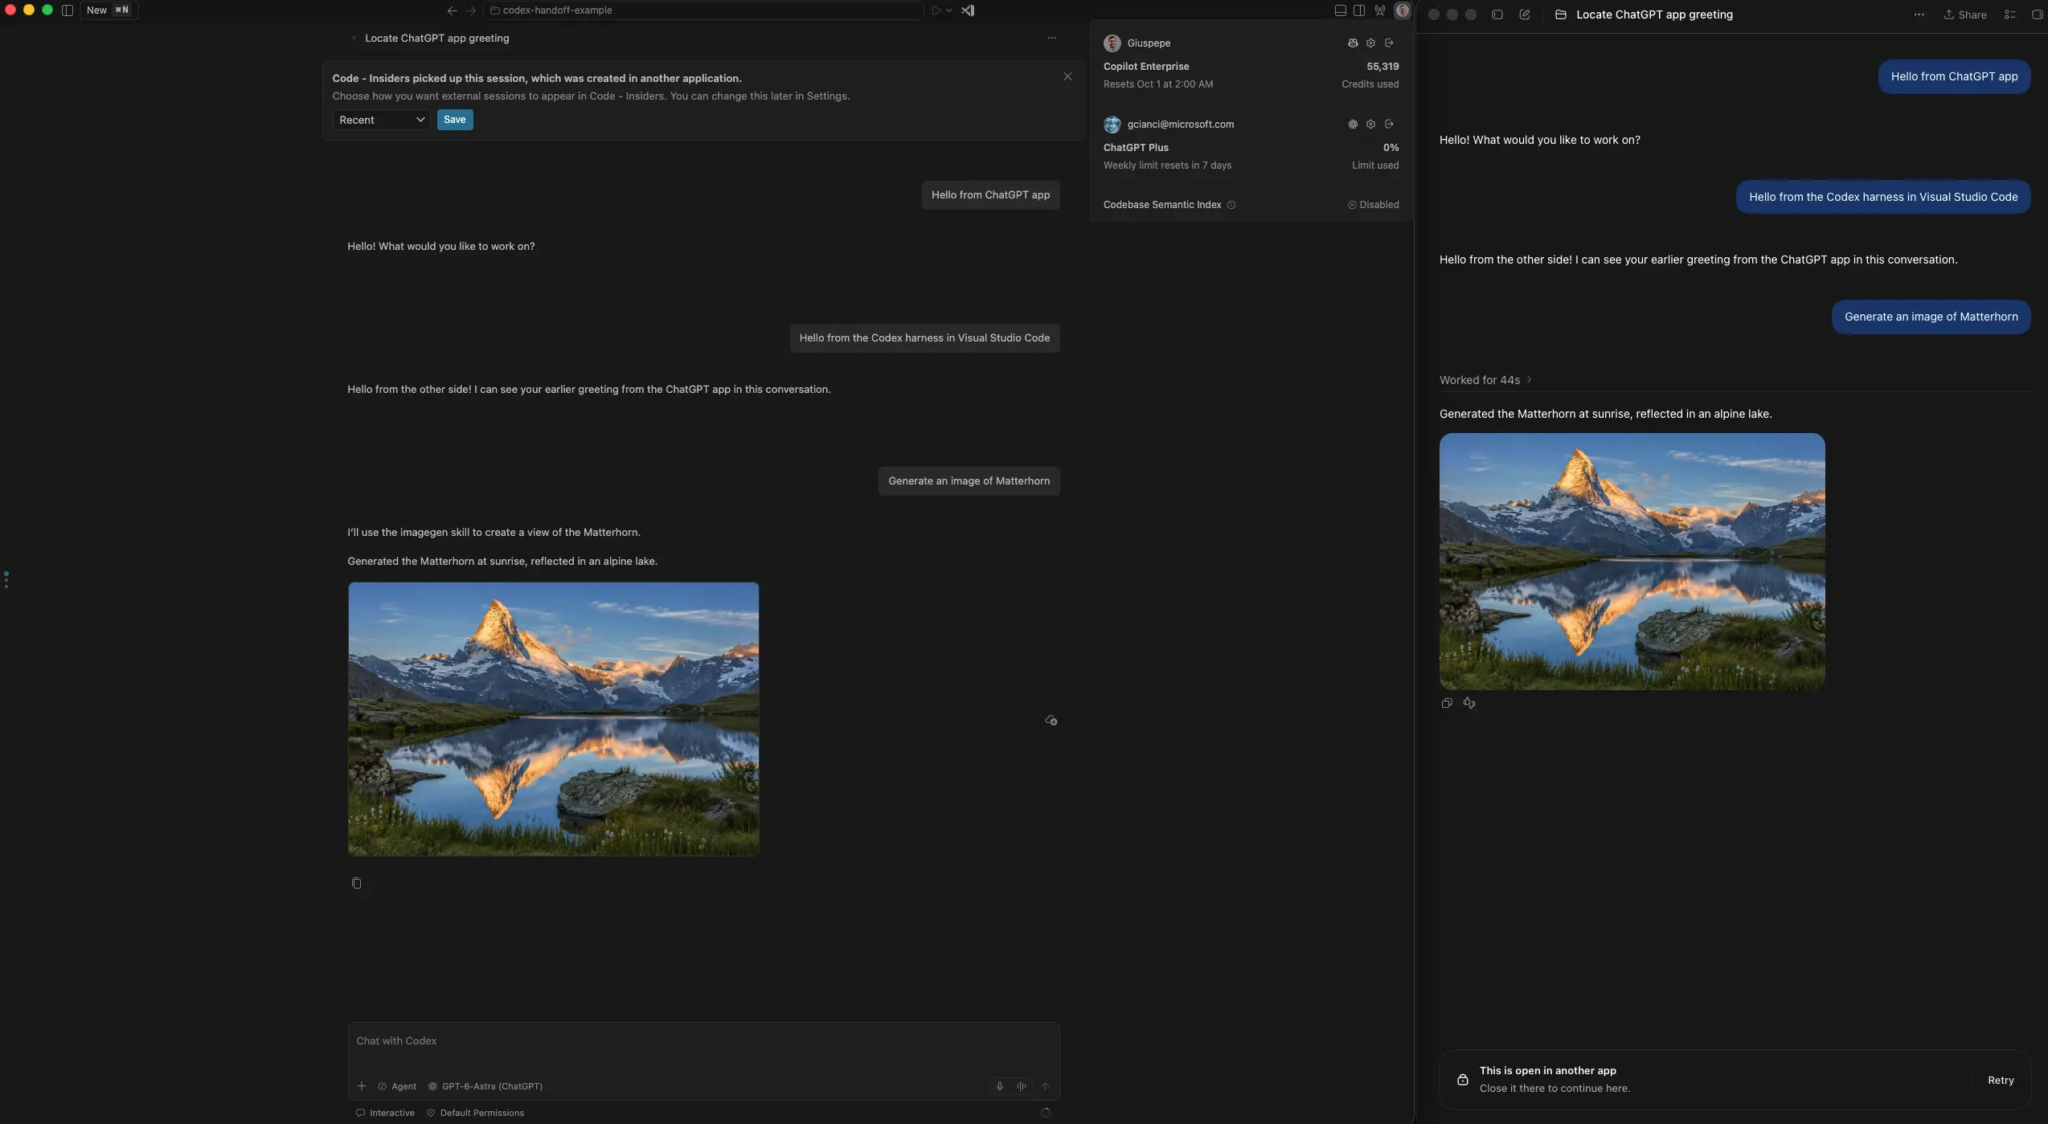Image resolution: width=2048 pixels, height=1124 pixels.
Task: Sign out of gcianci@microsoft.com account
Action: [1388, 124]
